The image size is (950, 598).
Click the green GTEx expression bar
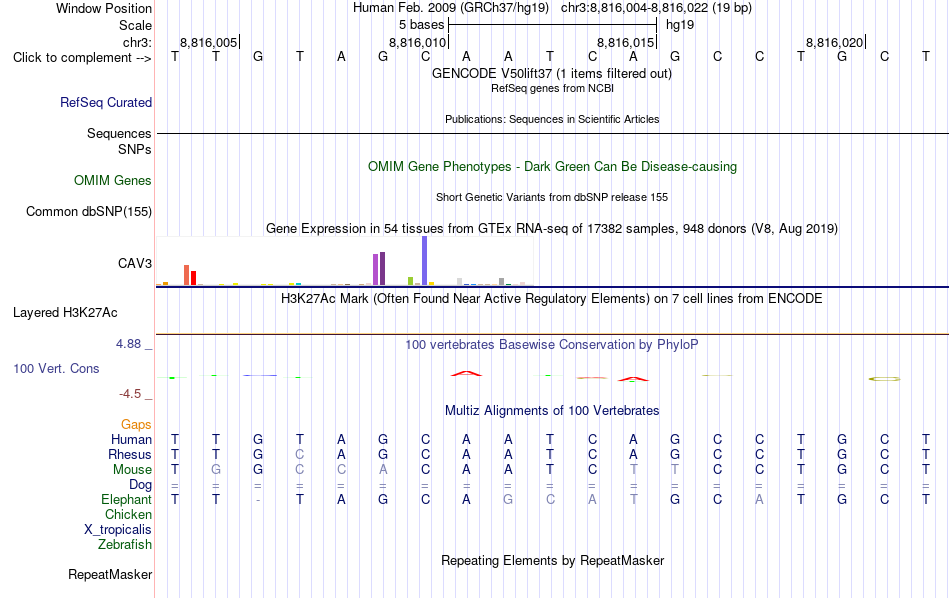pyautogui.click(x=411, y=281)
